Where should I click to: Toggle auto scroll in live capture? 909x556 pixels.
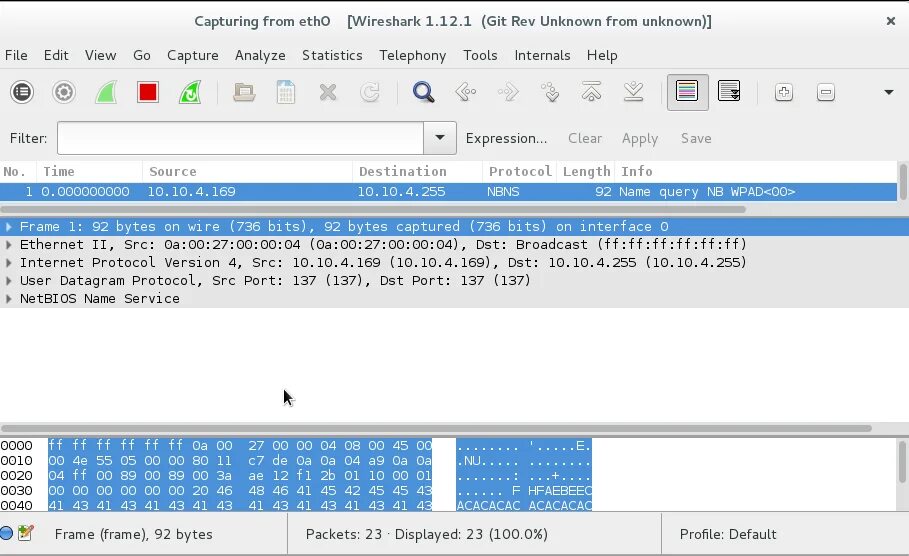click(x=729, y=92)
